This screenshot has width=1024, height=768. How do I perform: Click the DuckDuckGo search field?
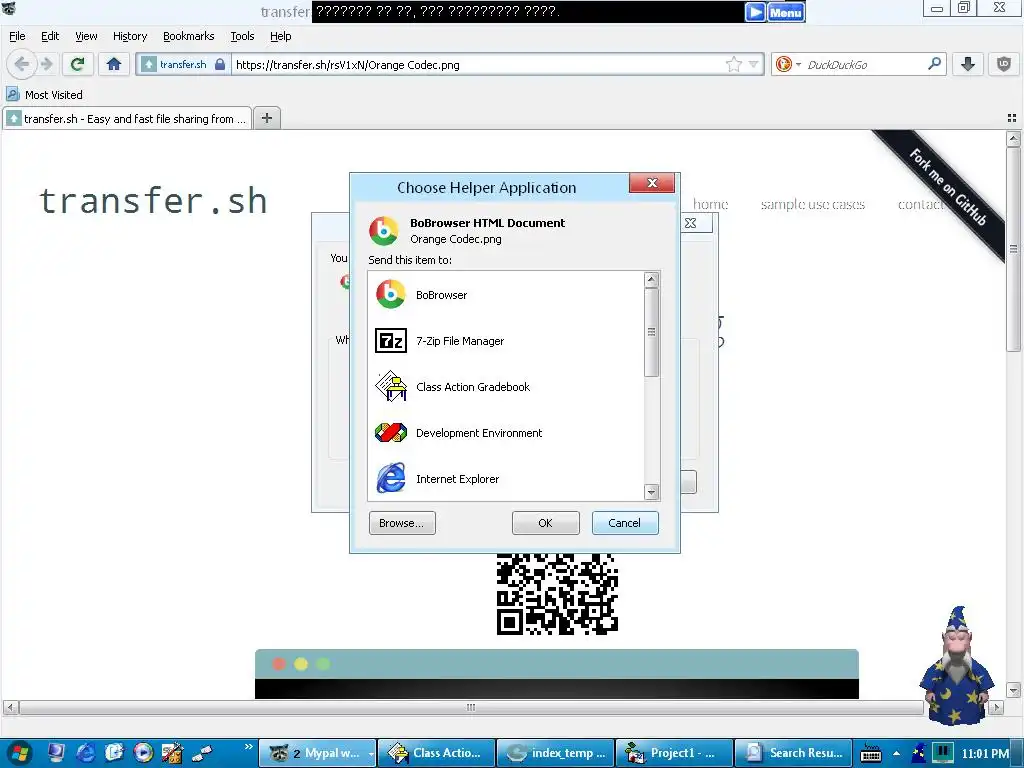[865, 65]
